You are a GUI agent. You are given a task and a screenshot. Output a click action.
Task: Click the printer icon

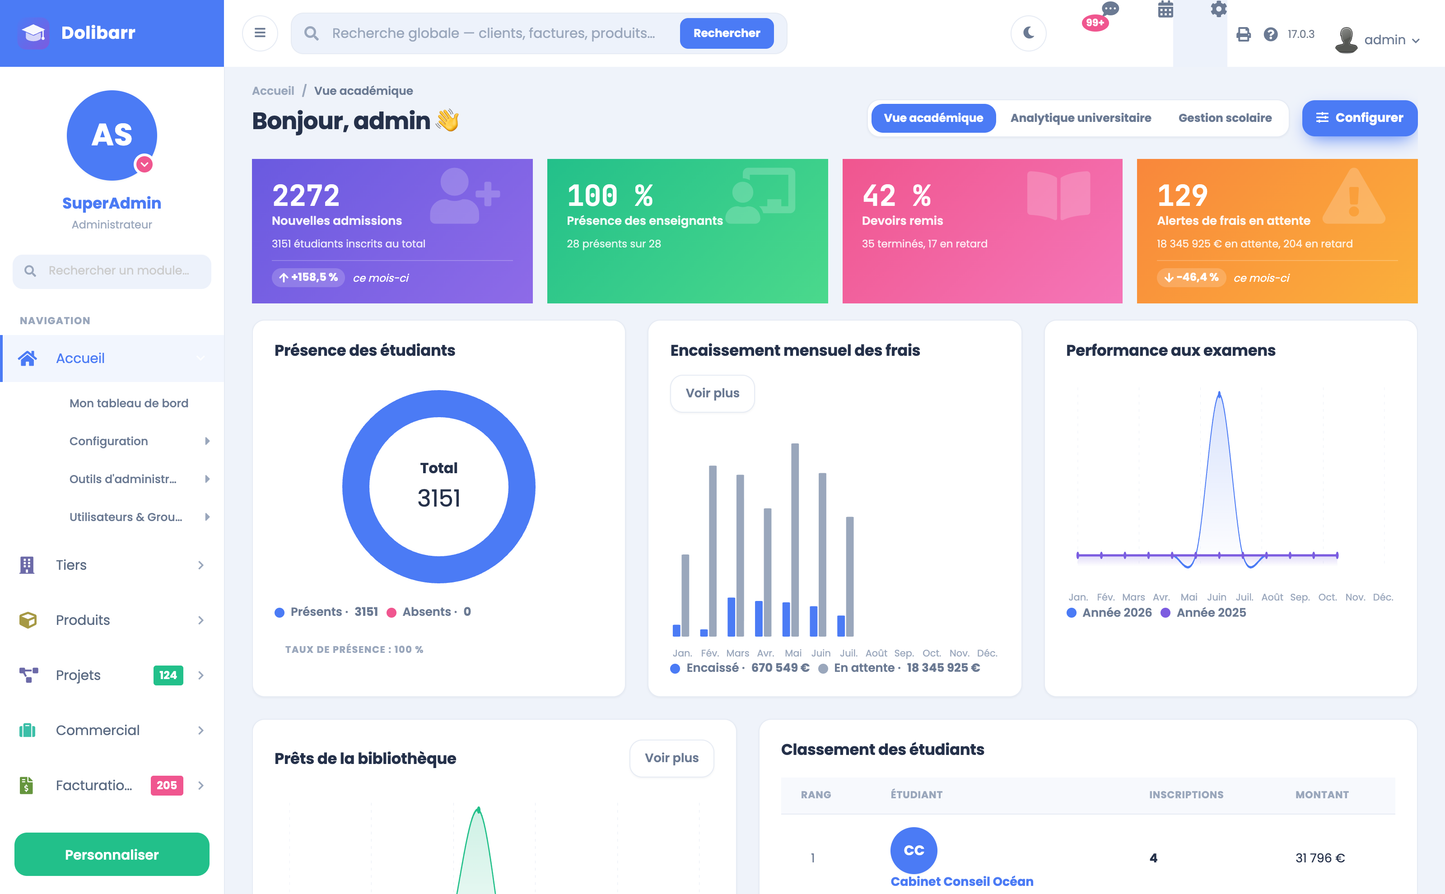coord(1243,34)
